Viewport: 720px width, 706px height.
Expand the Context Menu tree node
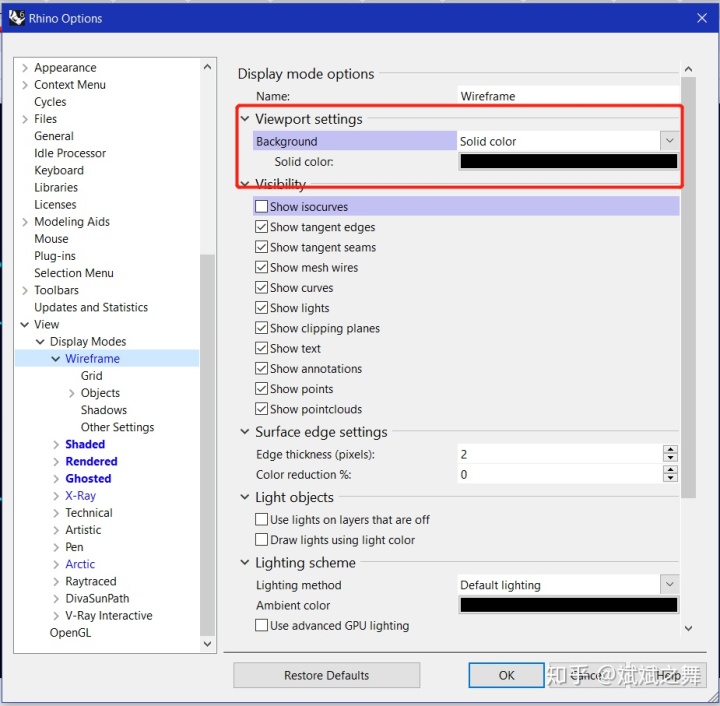25,85
